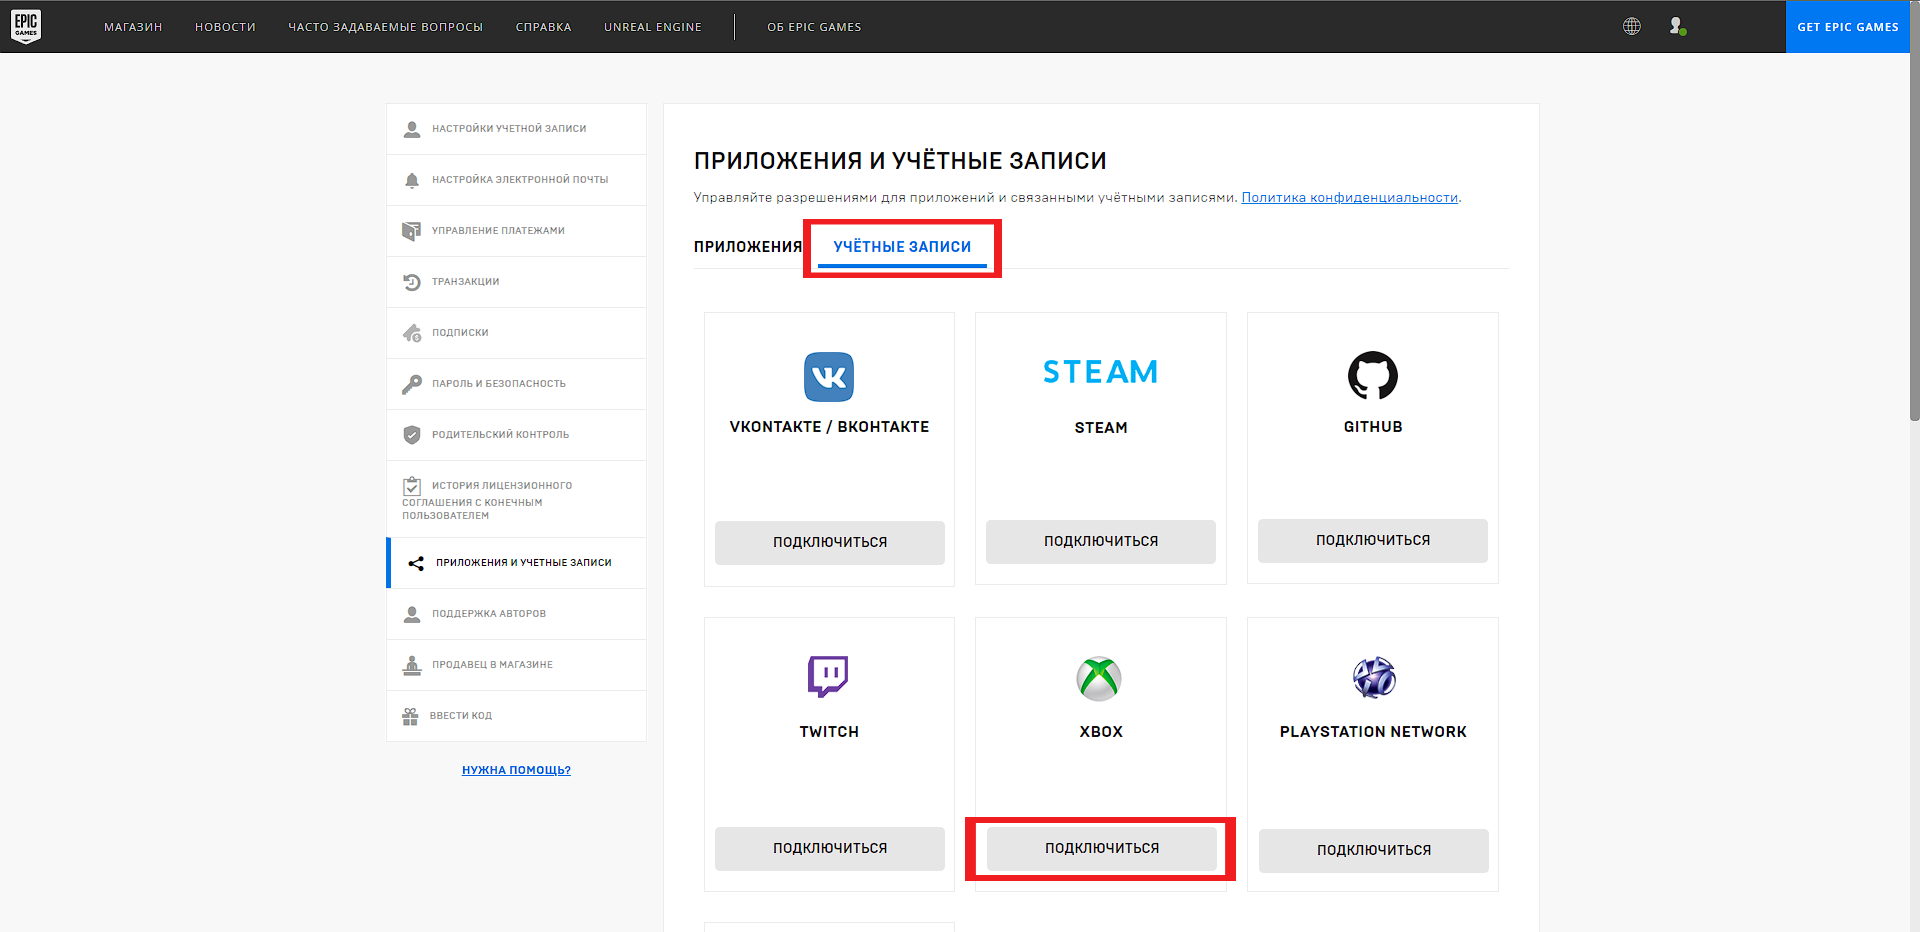
Task: Click the account settings person icon
Action: point(412,129)
